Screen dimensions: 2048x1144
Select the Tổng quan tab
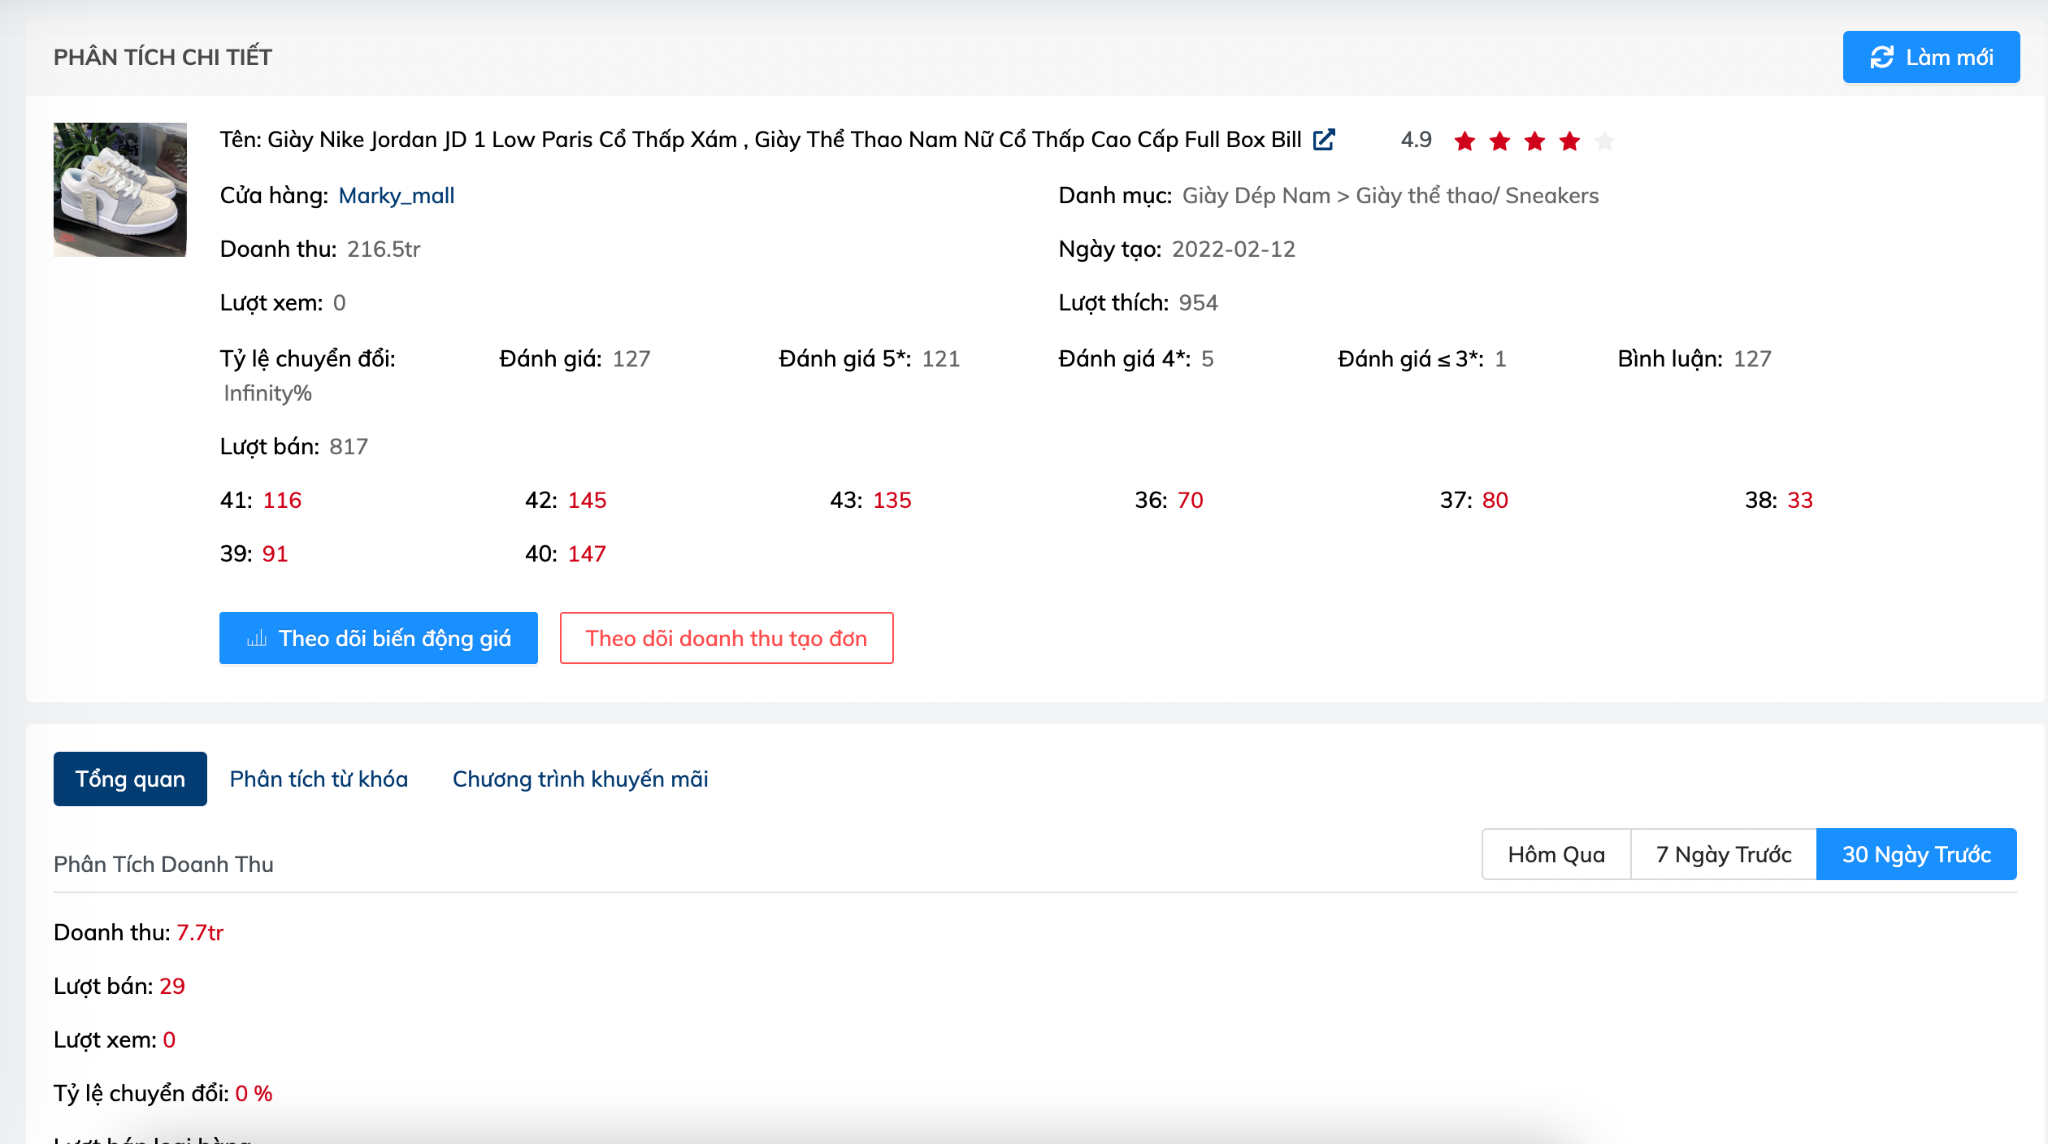tap(129, 779)
